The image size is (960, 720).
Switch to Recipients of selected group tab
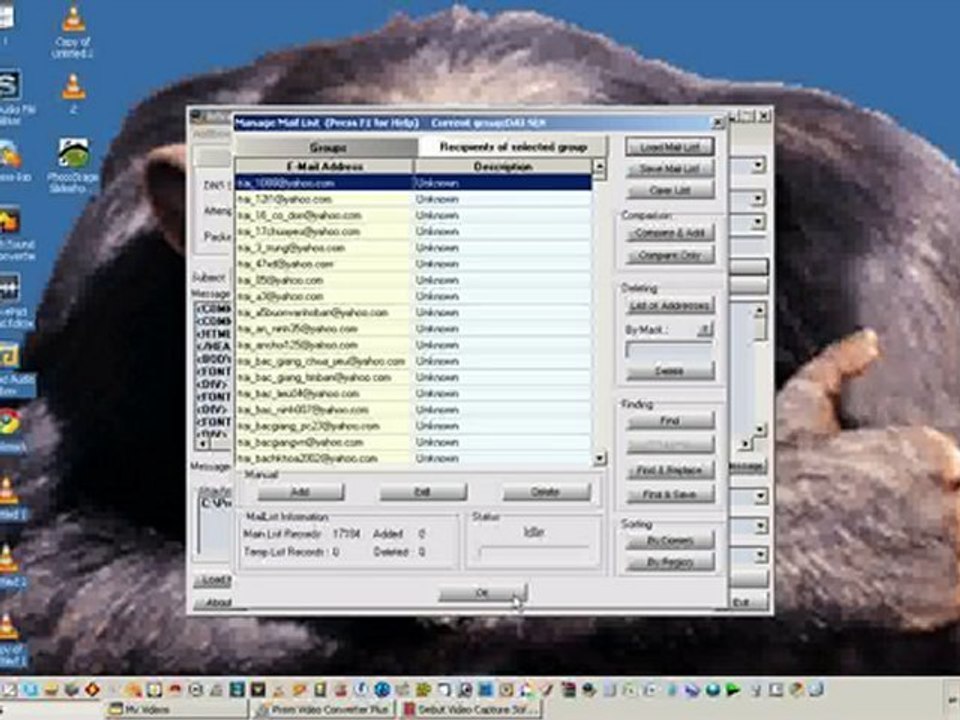(513, 147)
